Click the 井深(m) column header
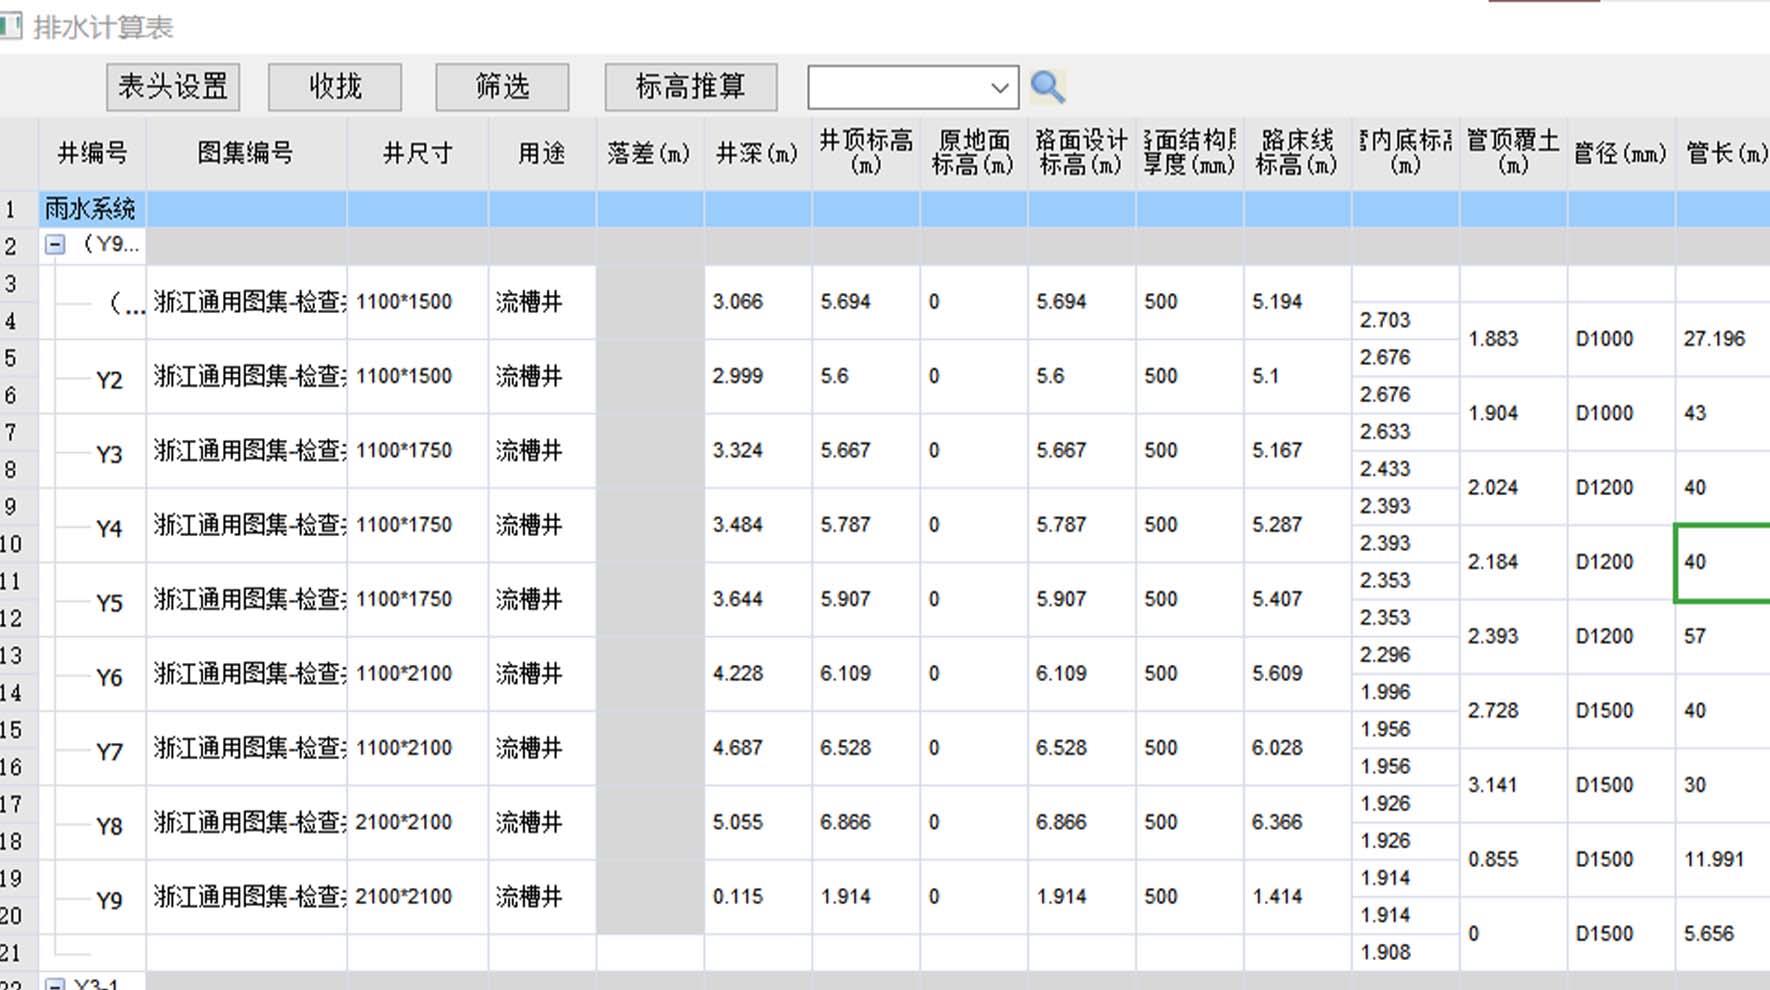Image resolution: width=1770 pixels, height=990 pixels. point(758,153)
